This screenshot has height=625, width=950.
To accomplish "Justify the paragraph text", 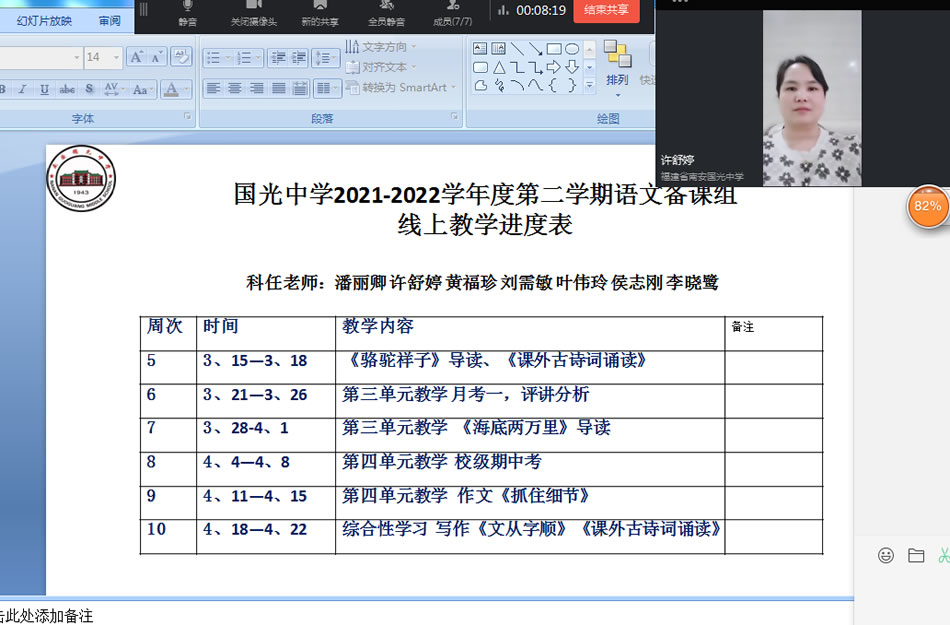I will [x=279, y=89].
